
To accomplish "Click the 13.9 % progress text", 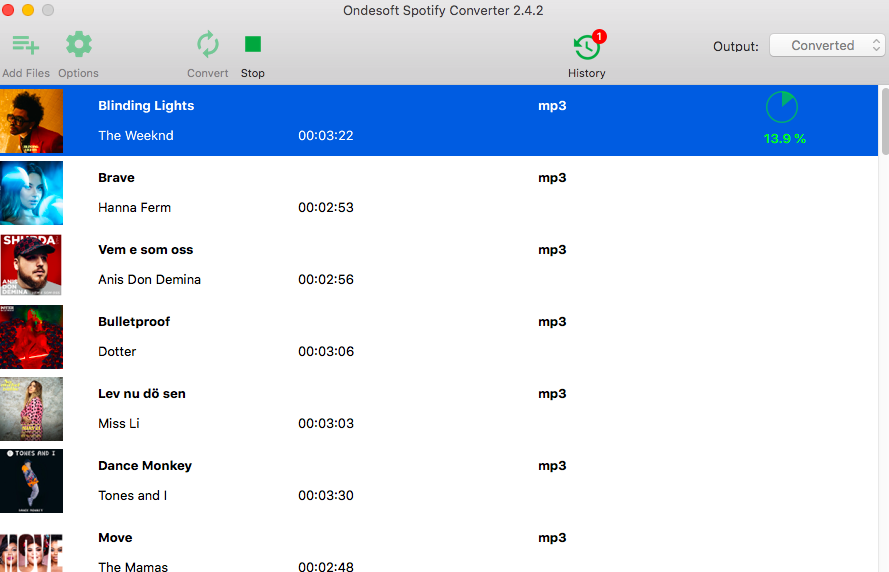I will pyautogui.click(x=785, y=139).
